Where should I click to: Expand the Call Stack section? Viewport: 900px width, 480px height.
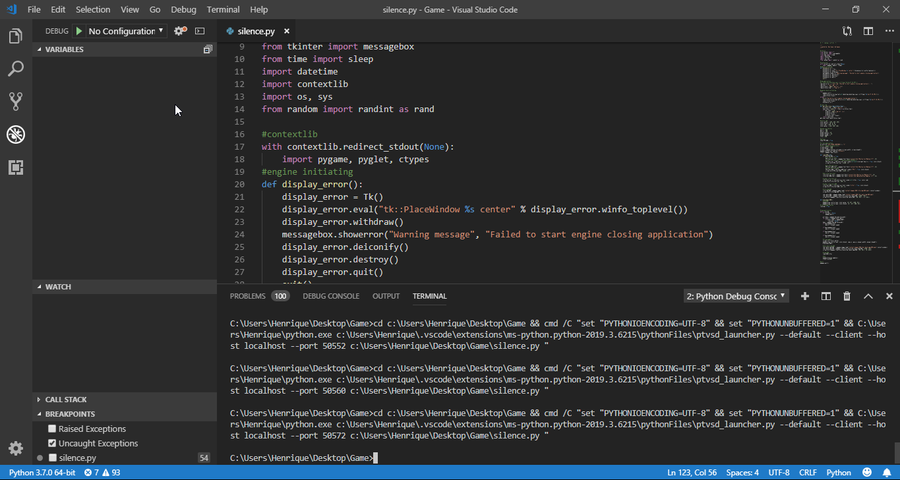(x=125, y=399)
